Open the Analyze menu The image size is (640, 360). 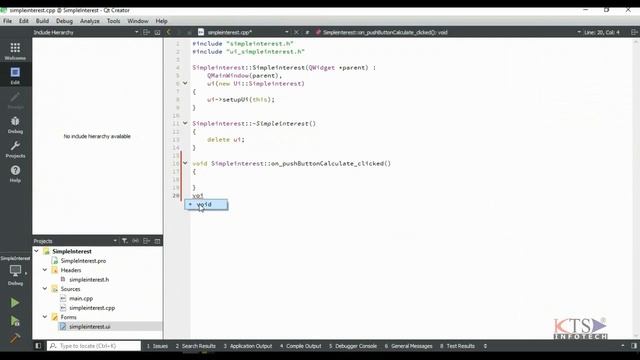[89, 21]
